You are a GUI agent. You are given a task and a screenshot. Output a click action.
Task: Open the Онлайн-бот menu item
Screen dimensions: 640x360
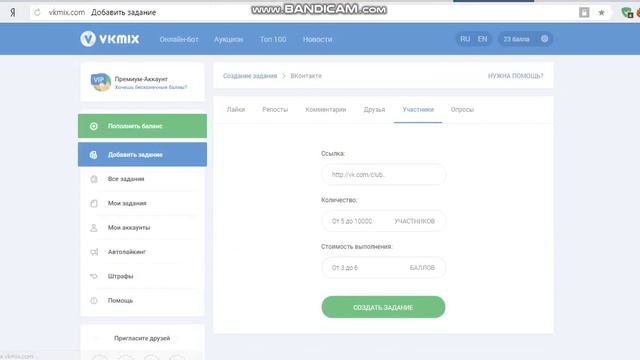point(179,39)
